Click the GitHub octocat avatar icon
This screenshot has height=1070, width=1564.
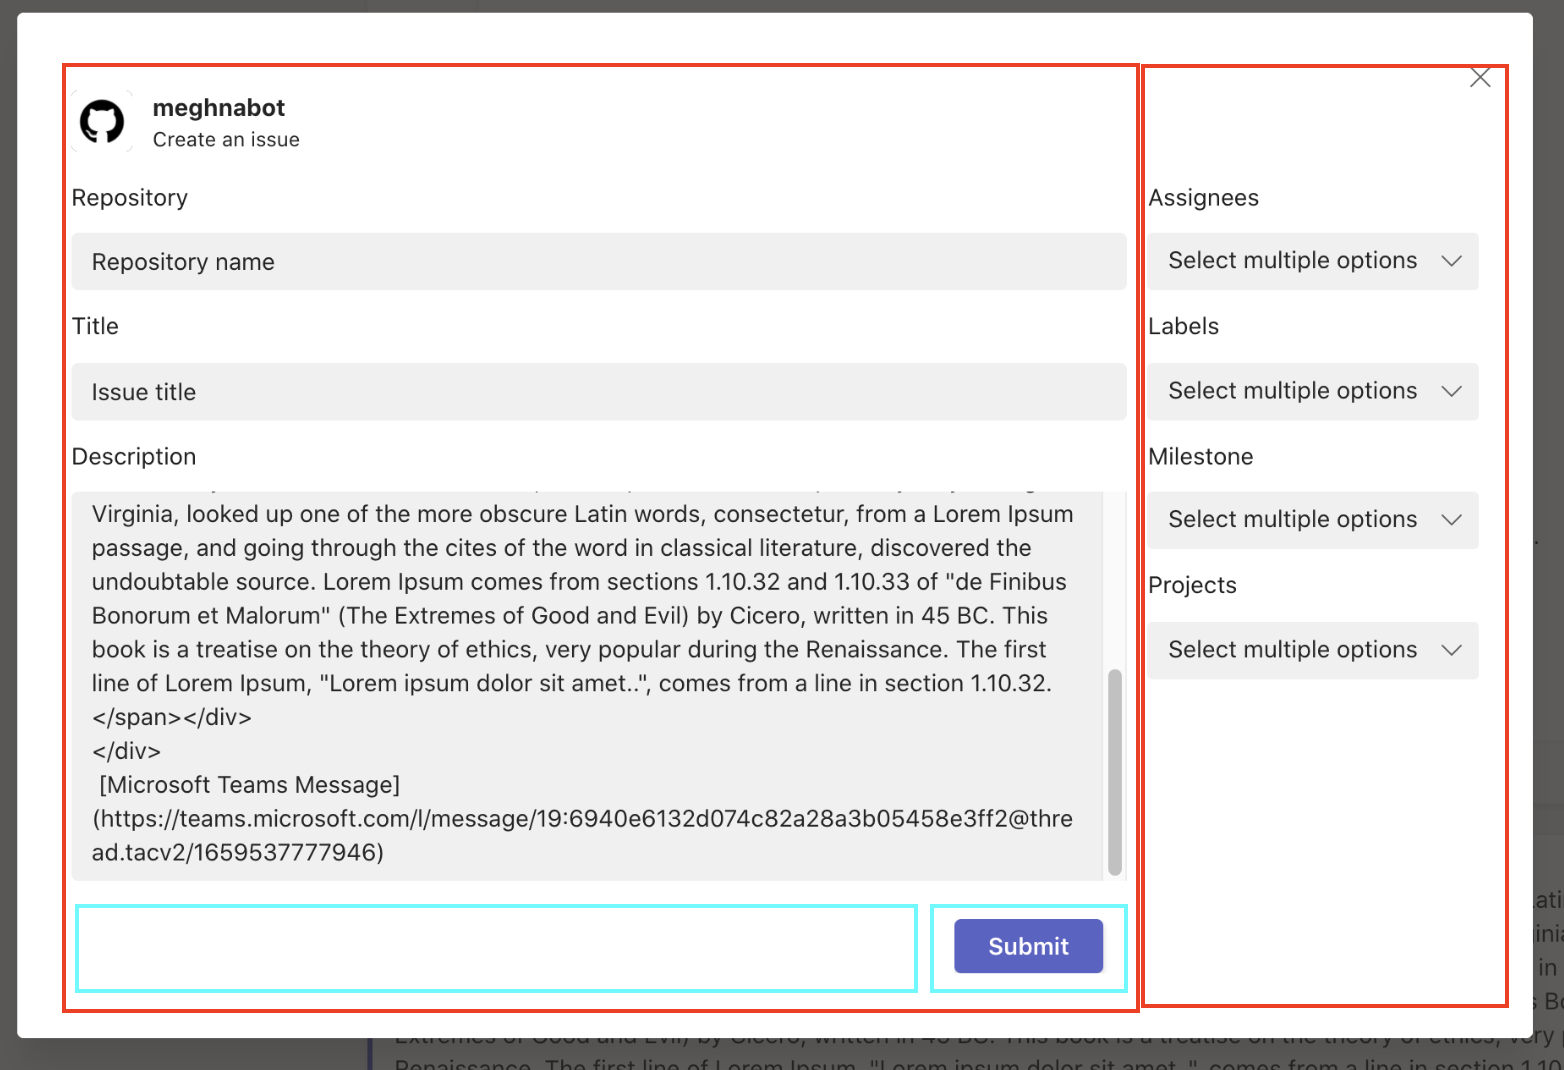(x=101, y=120)
